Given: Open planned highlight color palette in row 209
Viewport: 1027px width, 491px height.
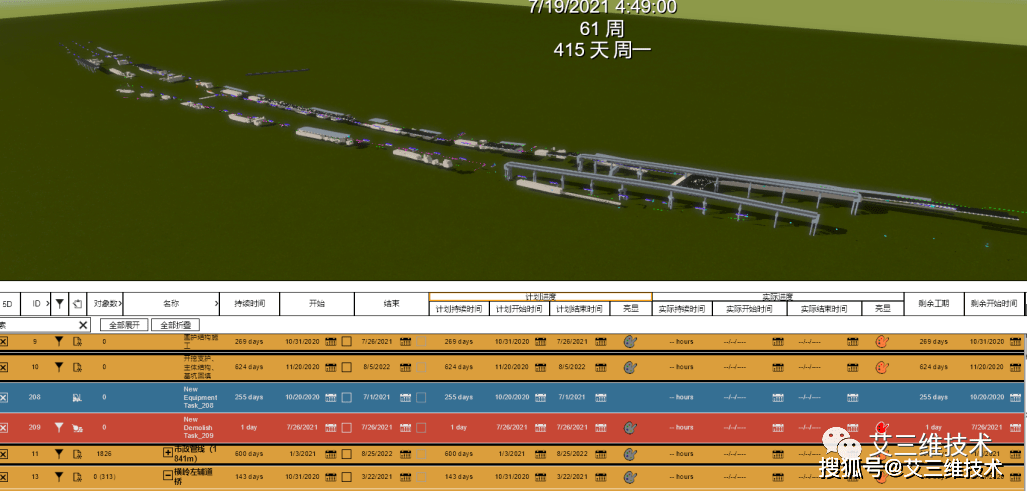Looking at the screenshot, I should [x=629, y=427].
